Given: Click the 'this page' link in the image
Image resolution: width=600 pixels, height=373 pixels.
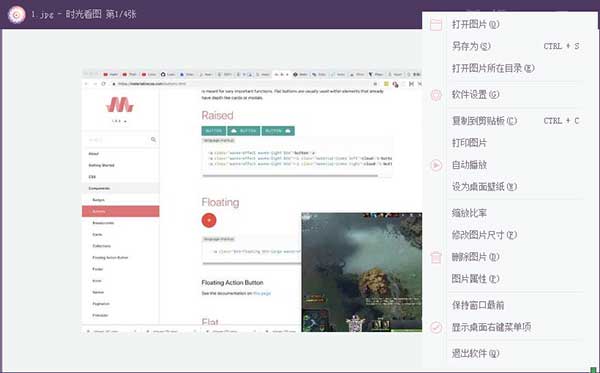Looking at the screenshot, I should pos(262,293).
